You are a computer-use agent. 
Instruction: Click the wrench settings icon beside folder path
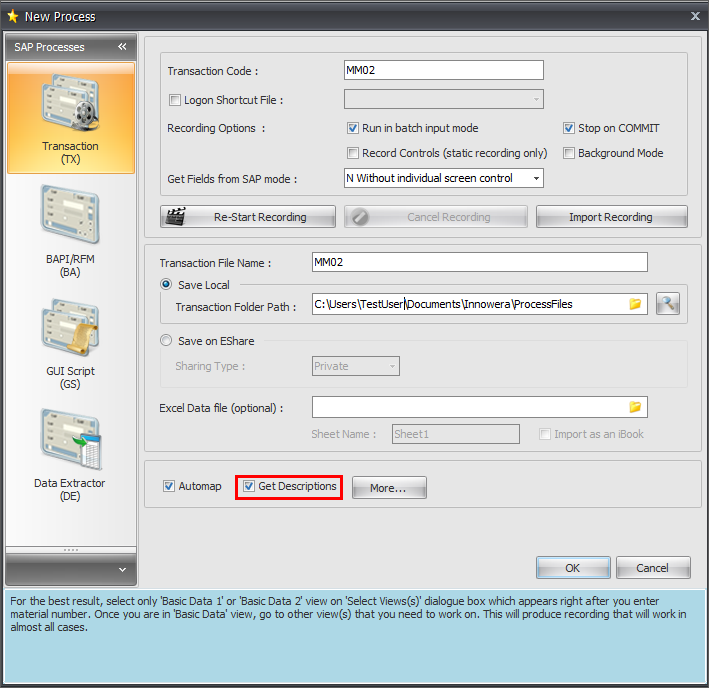point(668,304)
